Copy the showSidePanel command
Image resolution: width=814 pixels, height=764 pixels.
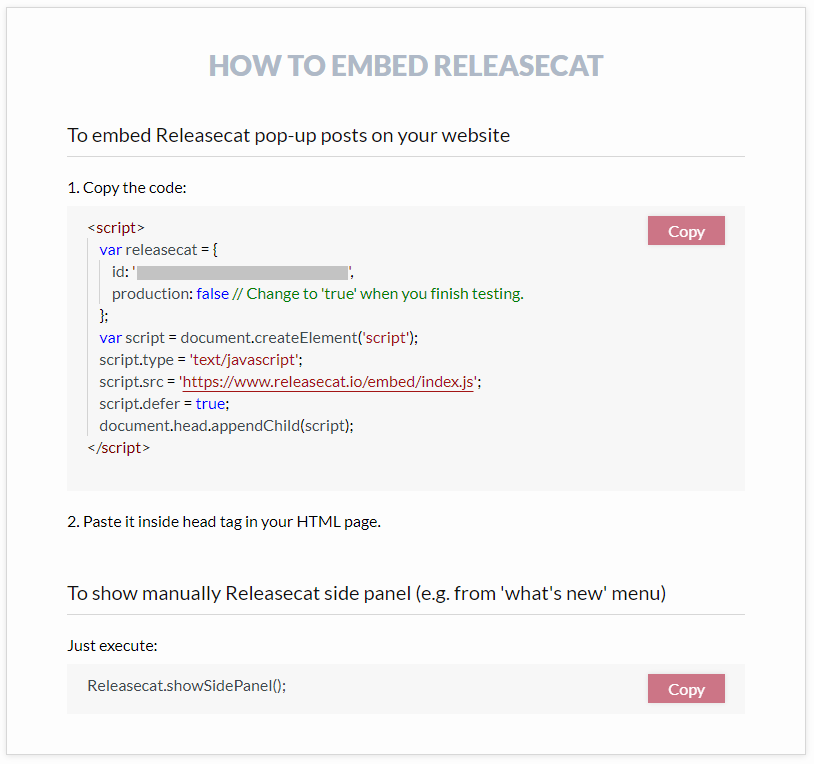(x=686, y=689)
